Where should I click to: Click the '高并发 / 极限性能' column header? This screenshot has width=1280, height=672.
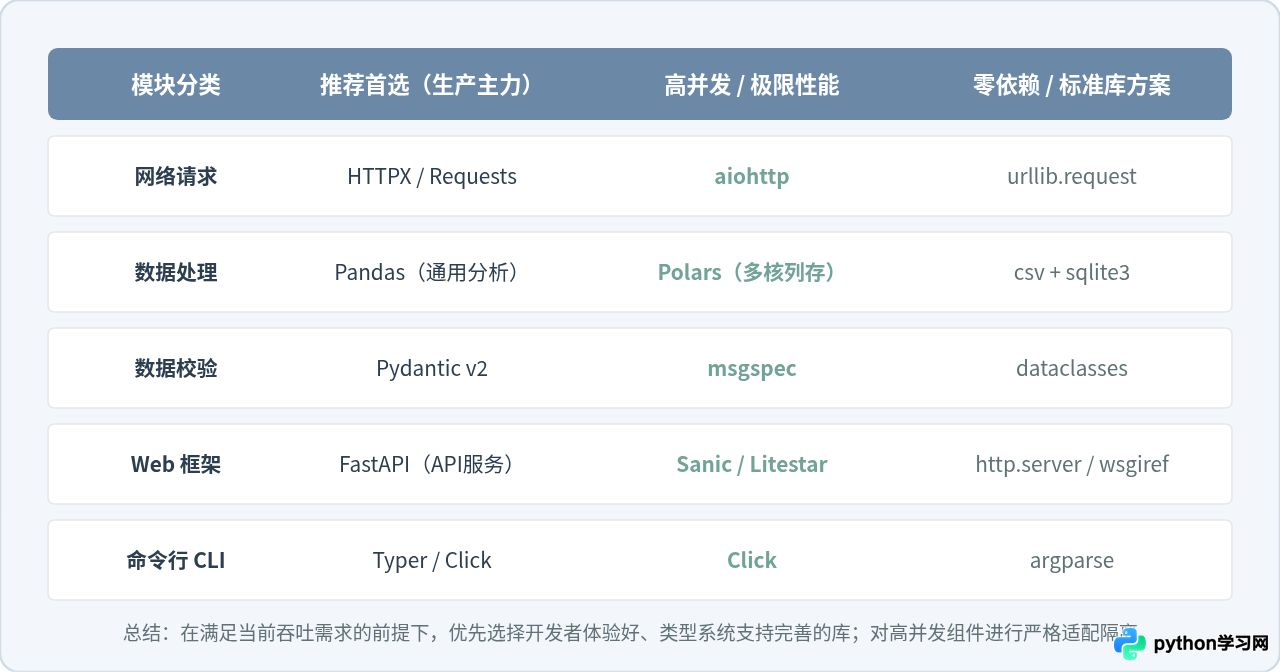coord(752,85)
